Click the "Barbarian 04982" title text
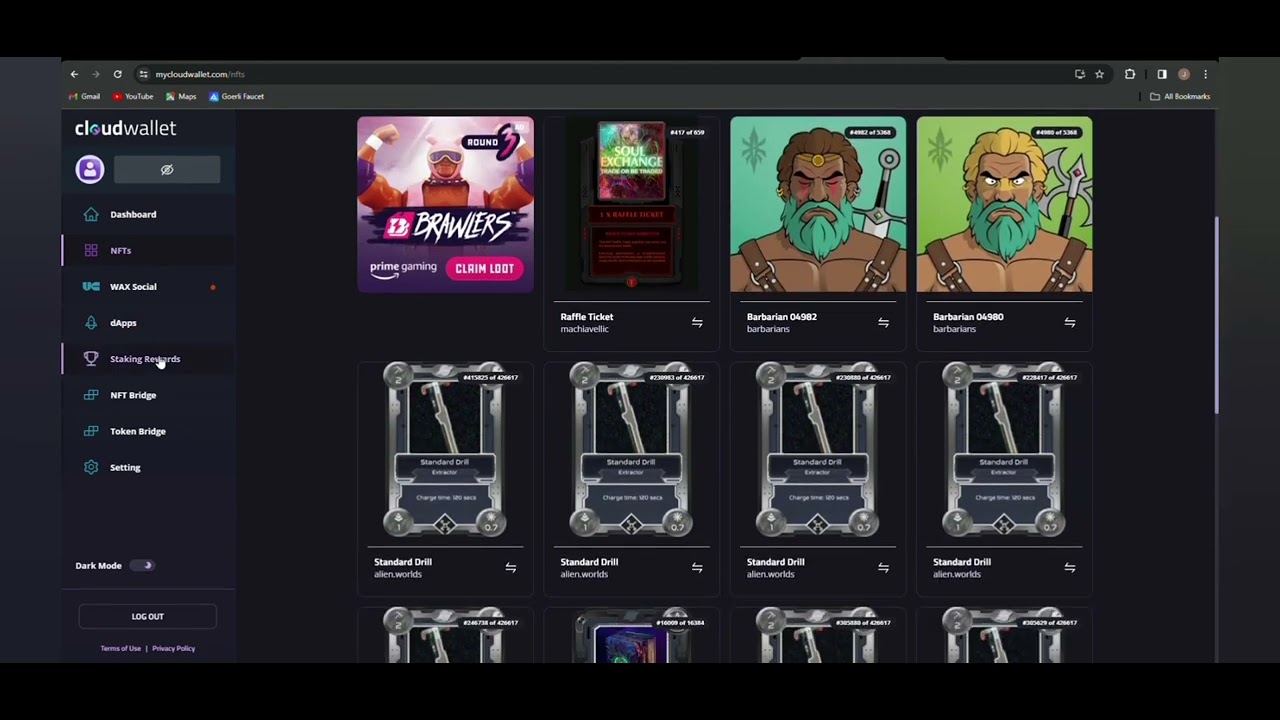The image size is (1280, 720). click(x=782, y=317)
